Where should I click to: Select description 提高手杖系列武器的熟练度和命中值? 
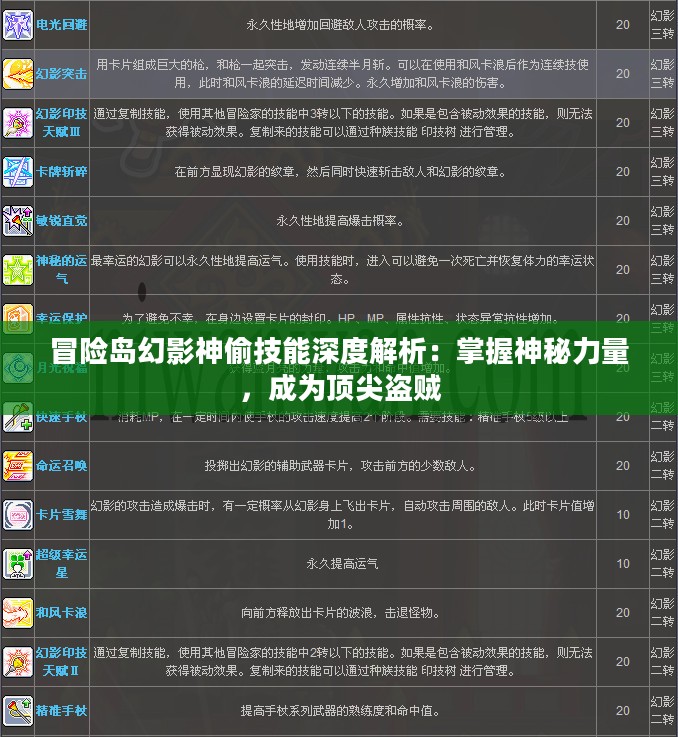pos(340,711)
